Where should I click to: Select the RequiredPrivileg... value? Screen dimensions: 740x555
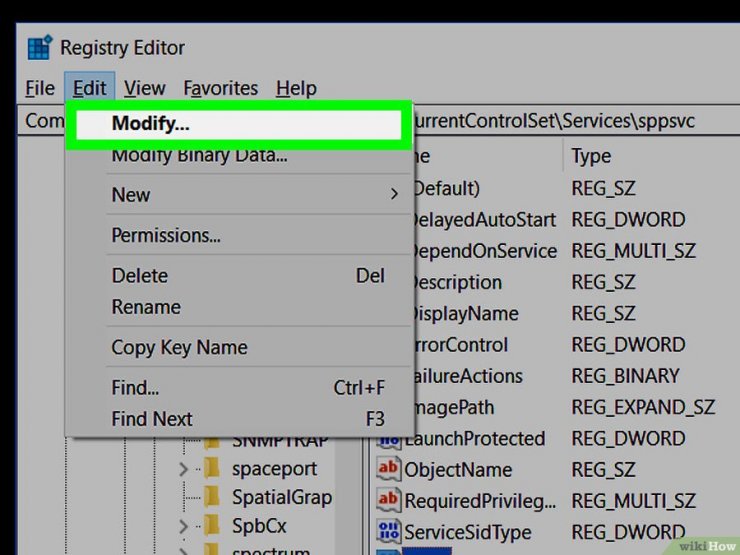tap(480, 501)
